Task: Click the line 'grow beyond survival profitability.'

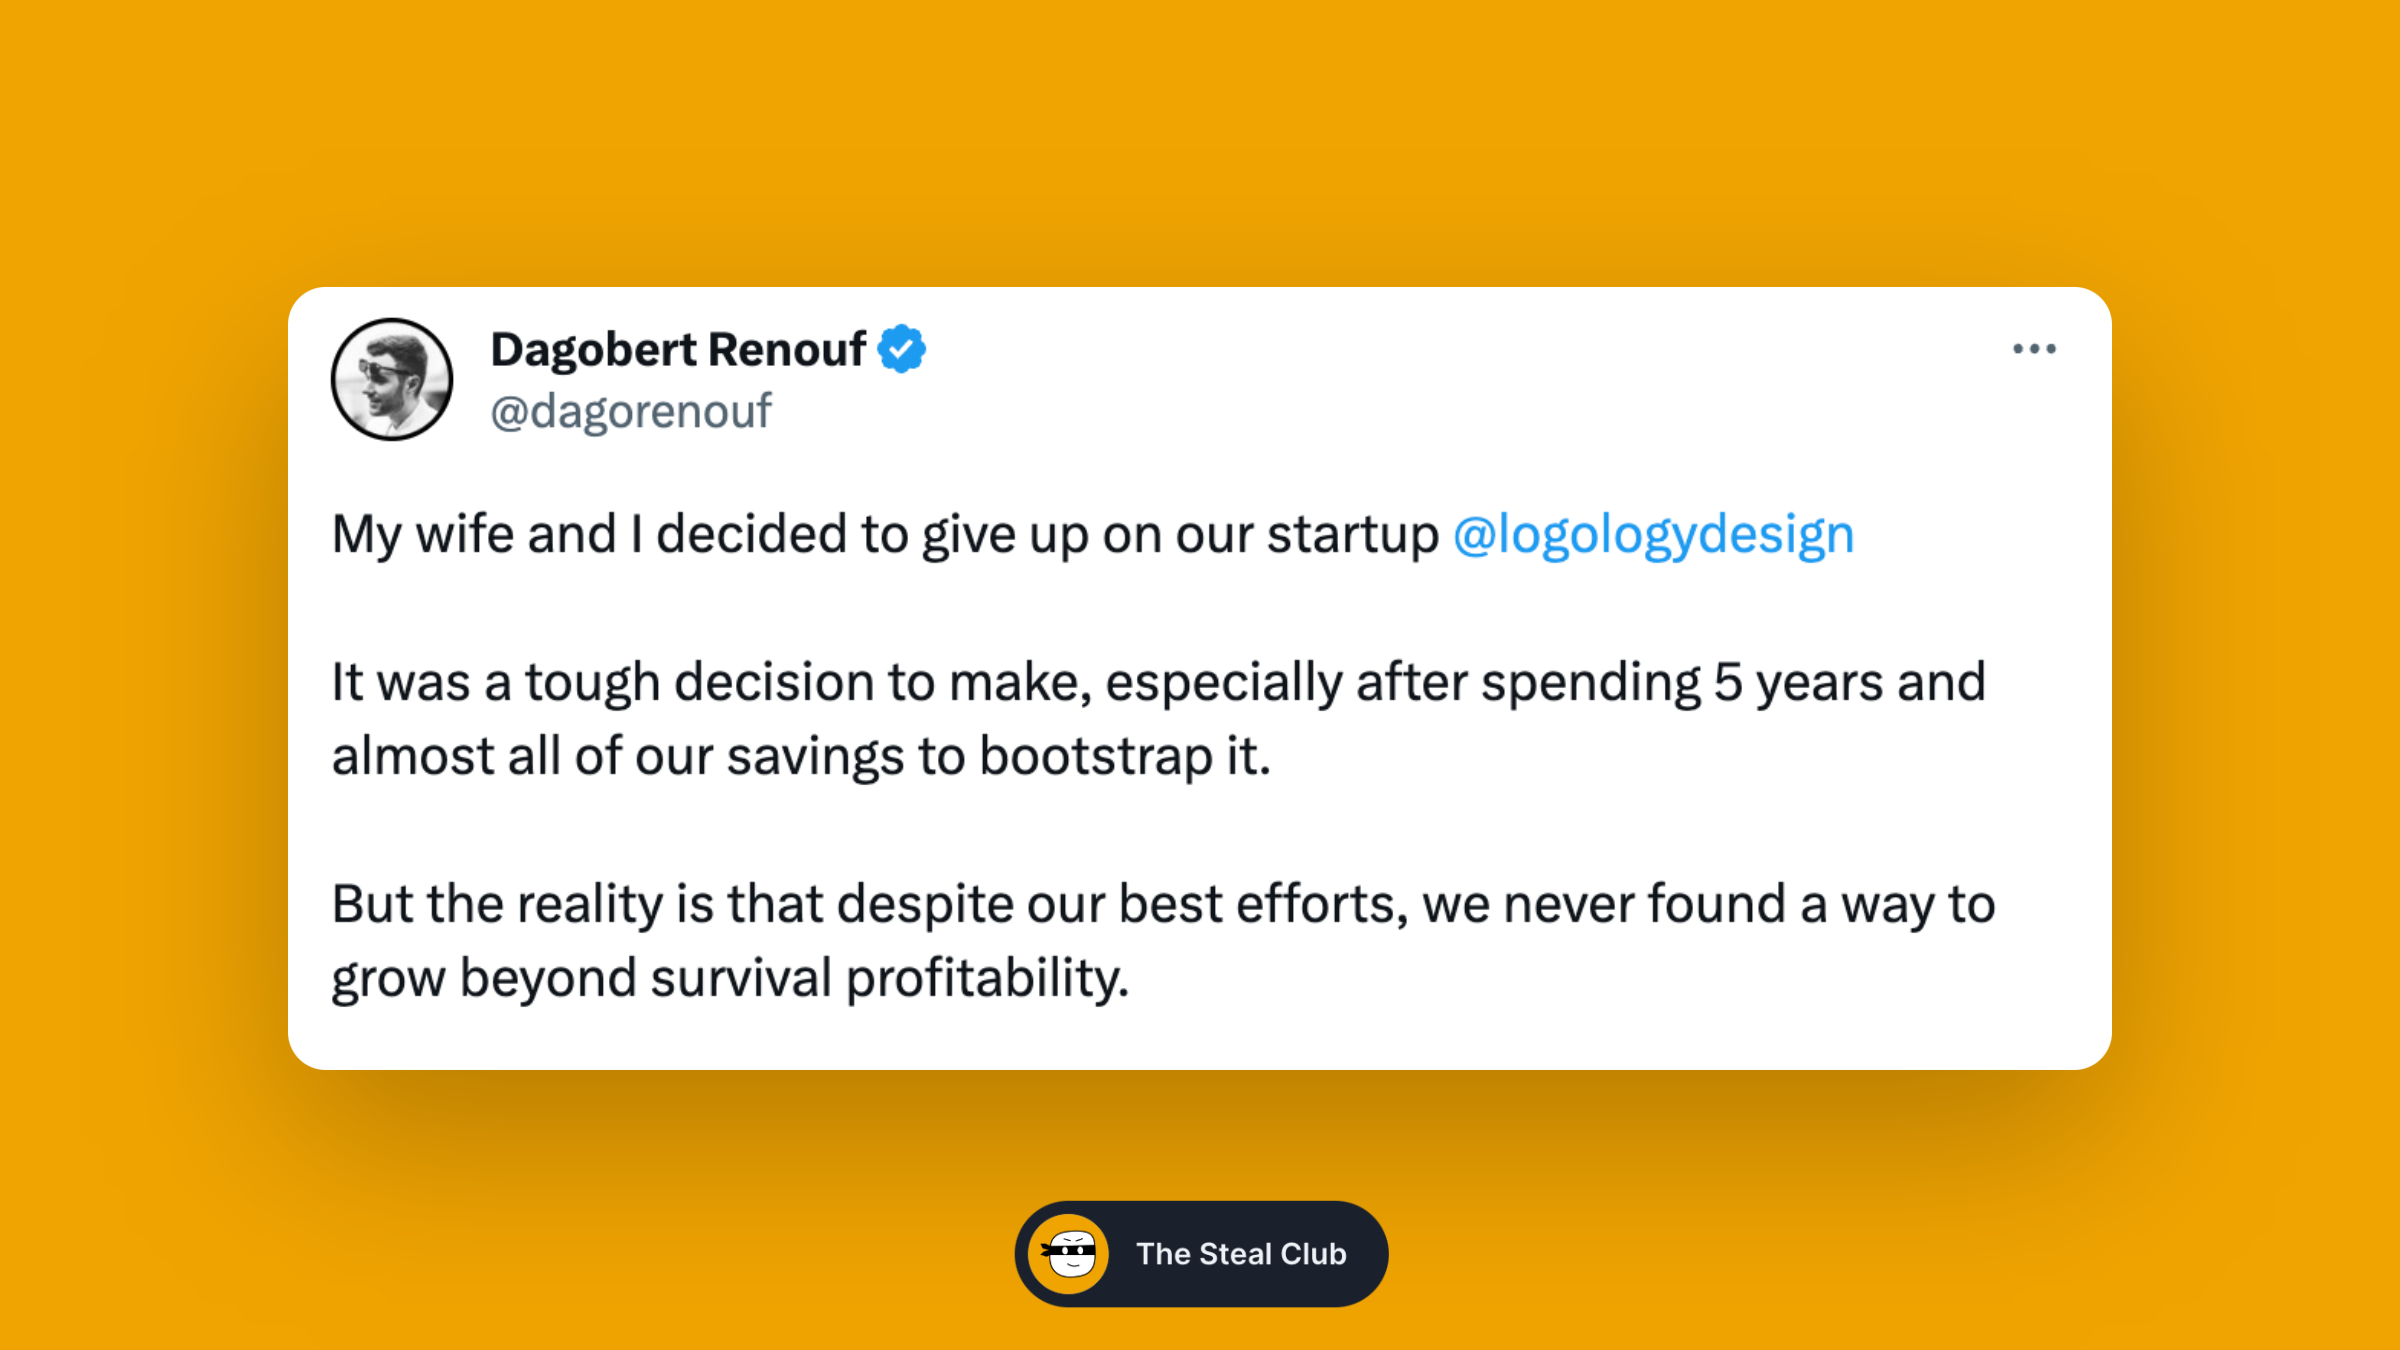Action: click(730, 979)
